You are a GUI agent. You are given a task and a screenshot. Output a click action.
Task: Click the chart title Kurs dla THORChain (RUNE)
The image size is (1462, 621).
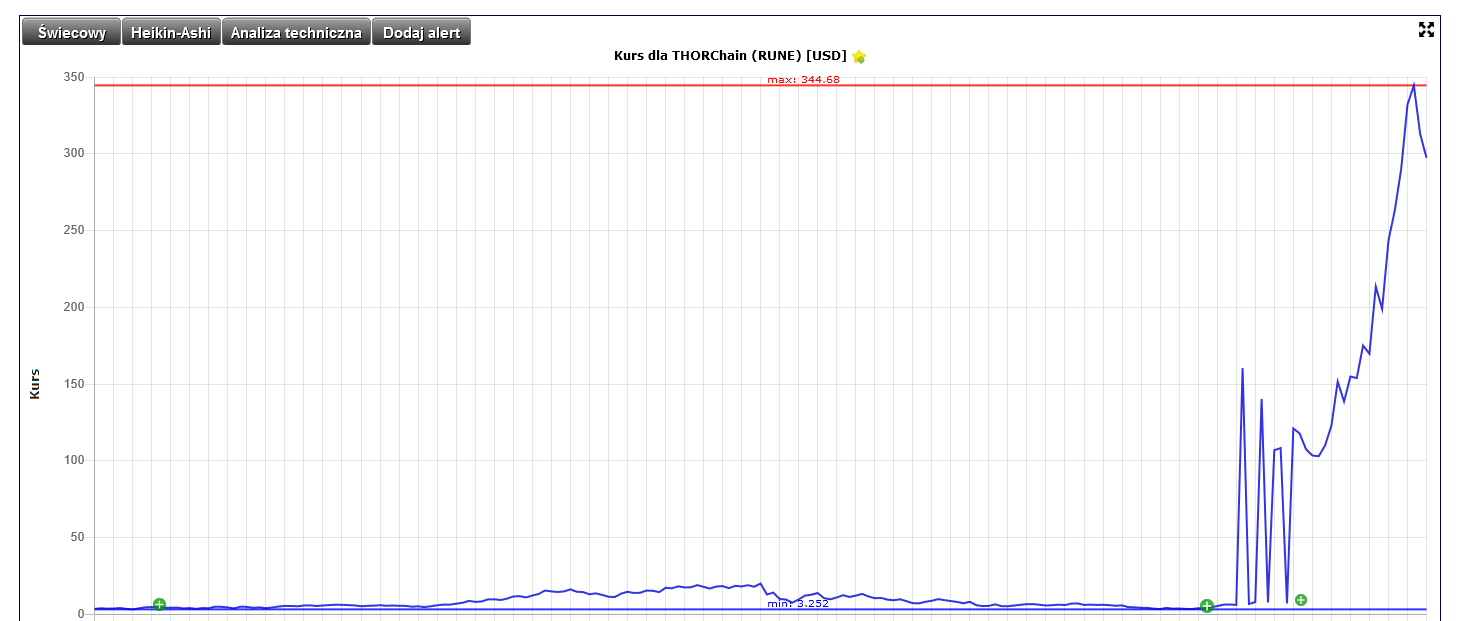pyautogui.click(x=729, y=56)
